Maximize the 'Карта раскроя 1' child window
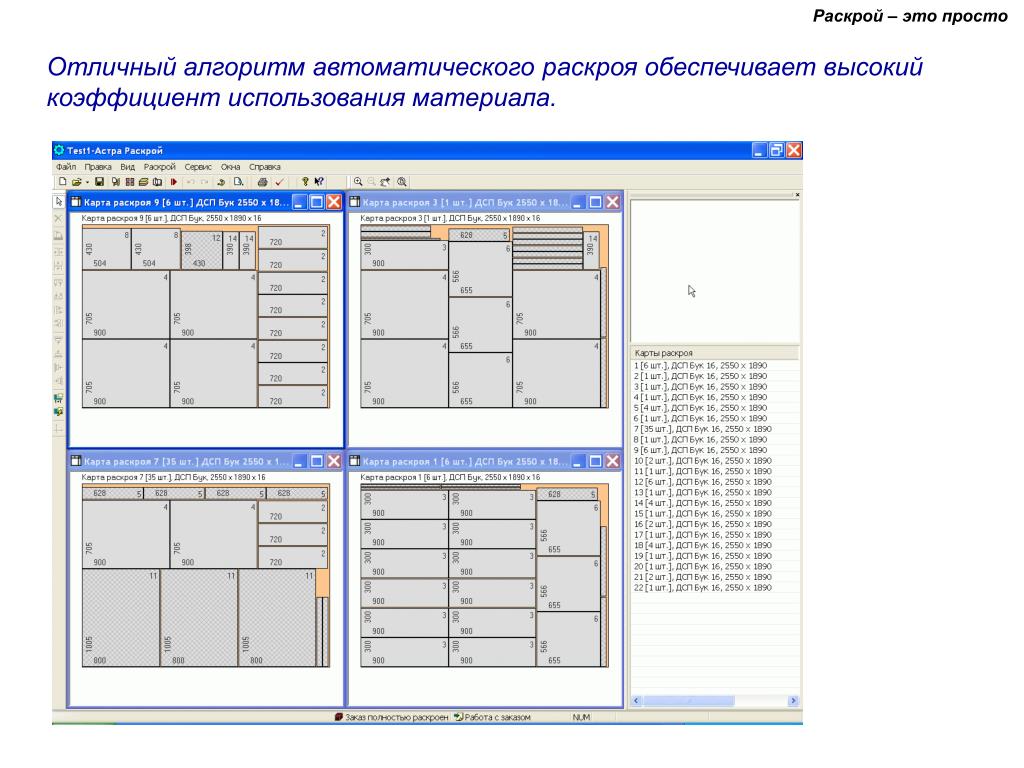 pos(596,461)
